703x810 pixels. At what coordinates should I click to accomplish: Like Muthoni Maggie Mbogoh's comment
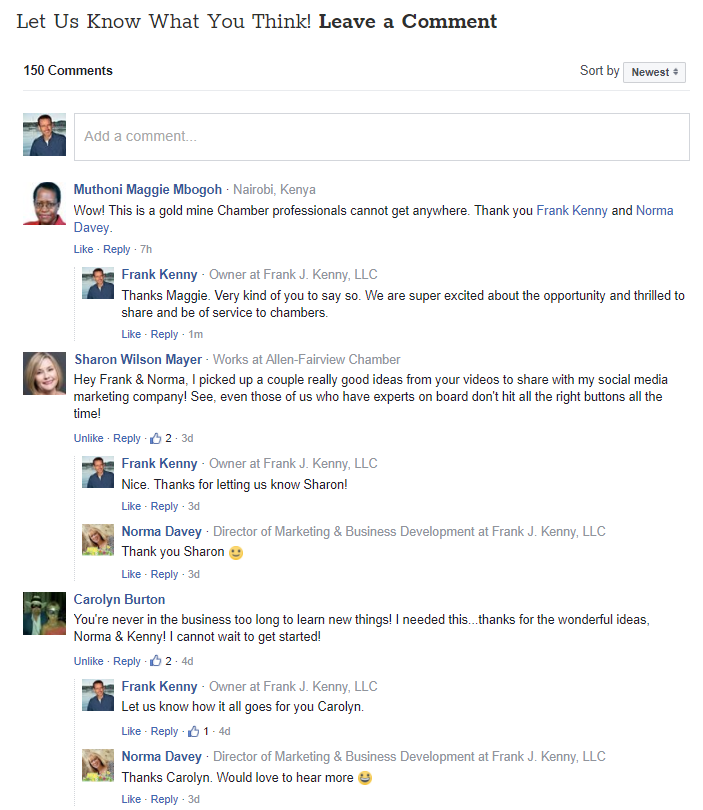[83, 249]
